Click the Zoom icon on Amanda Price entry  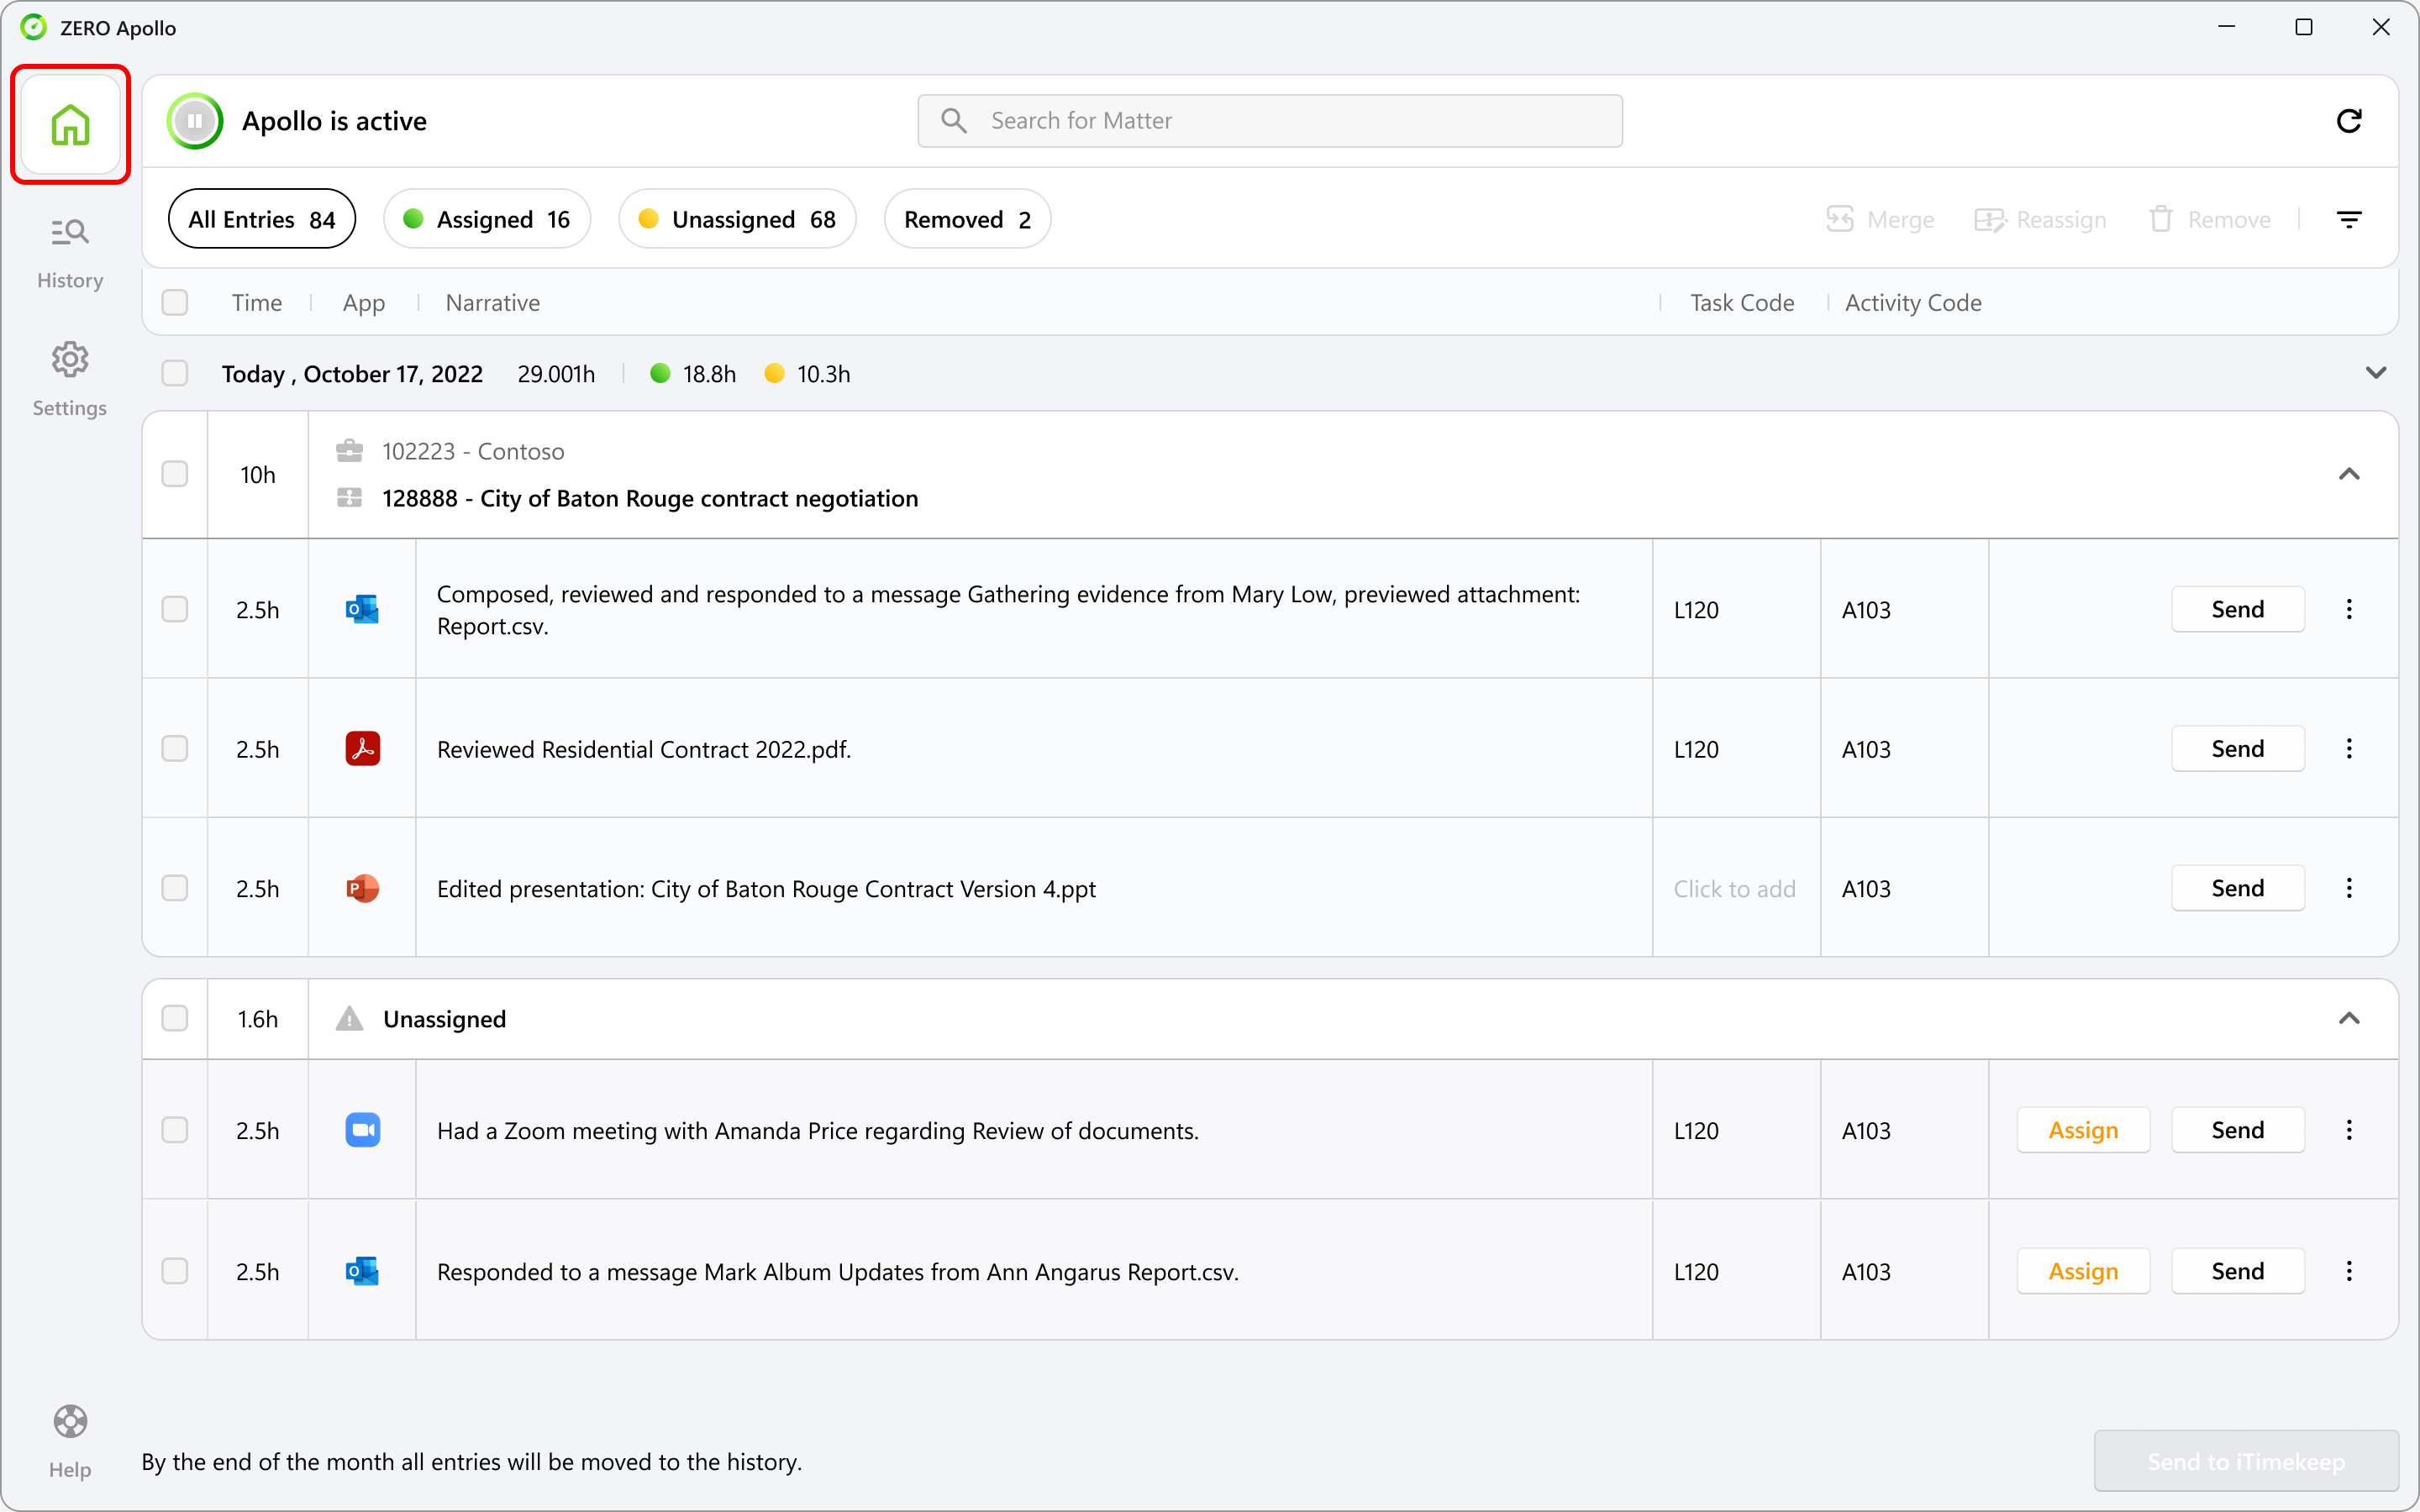tap(362, 1130)
